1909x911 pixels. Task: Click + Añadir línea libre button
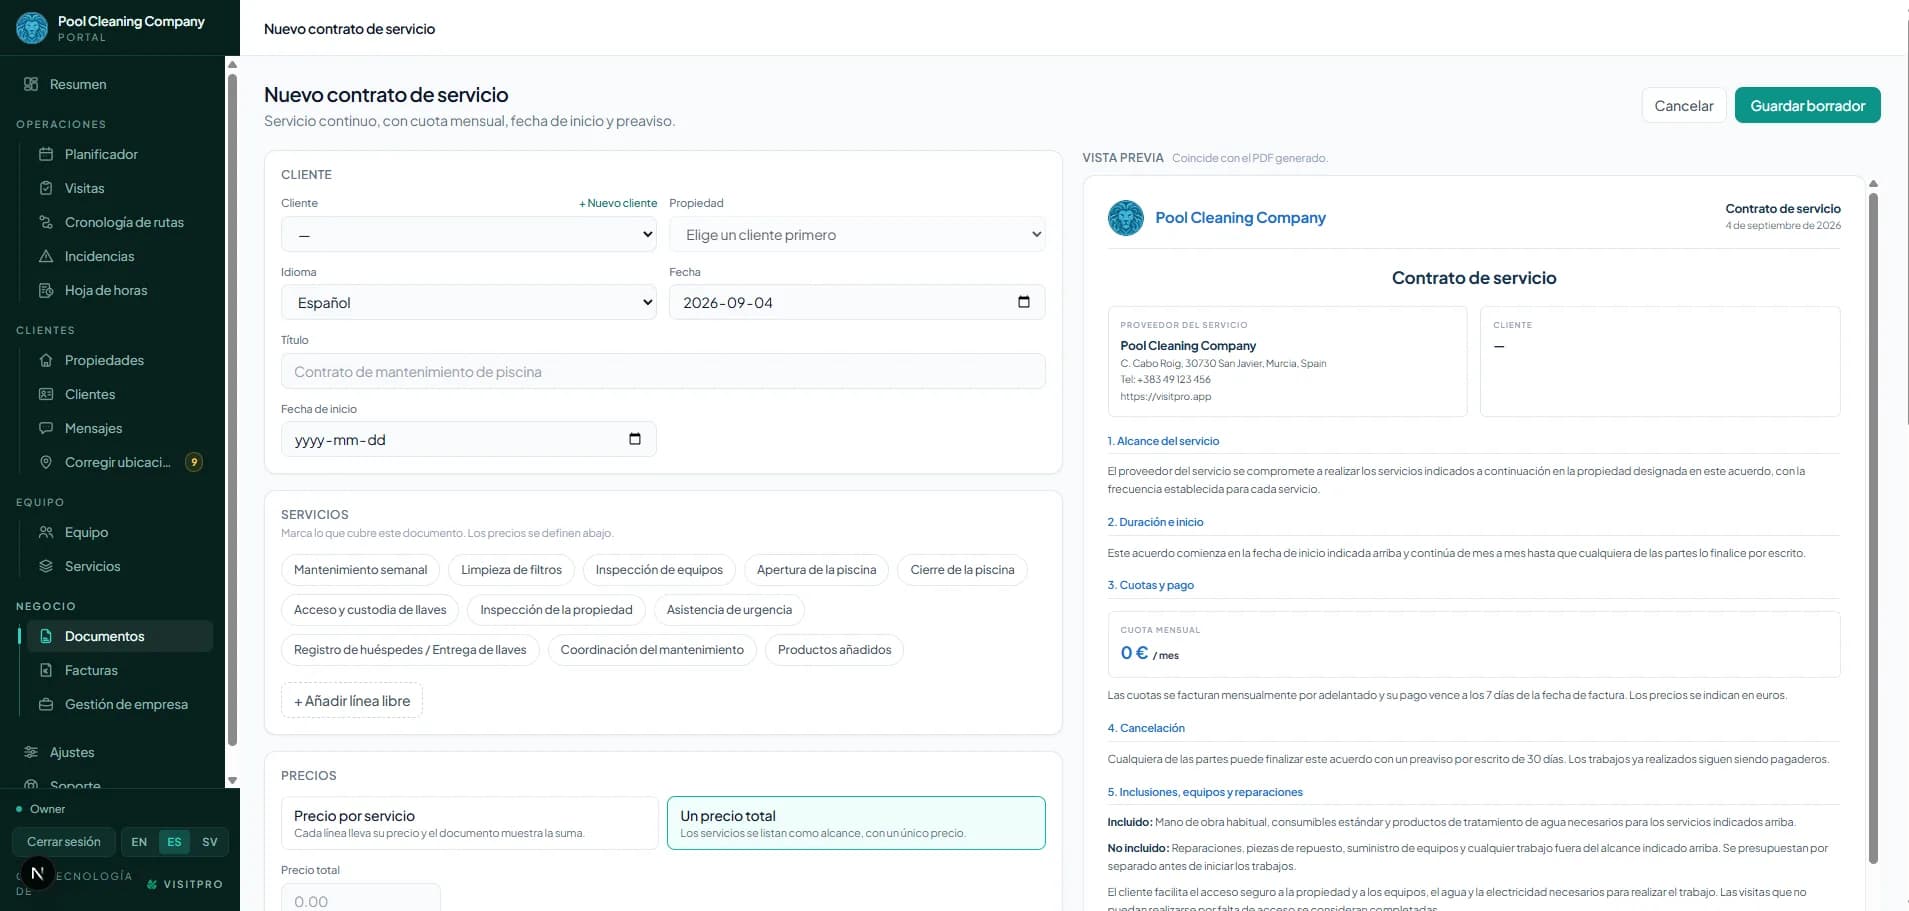click(x=352, y=701)
